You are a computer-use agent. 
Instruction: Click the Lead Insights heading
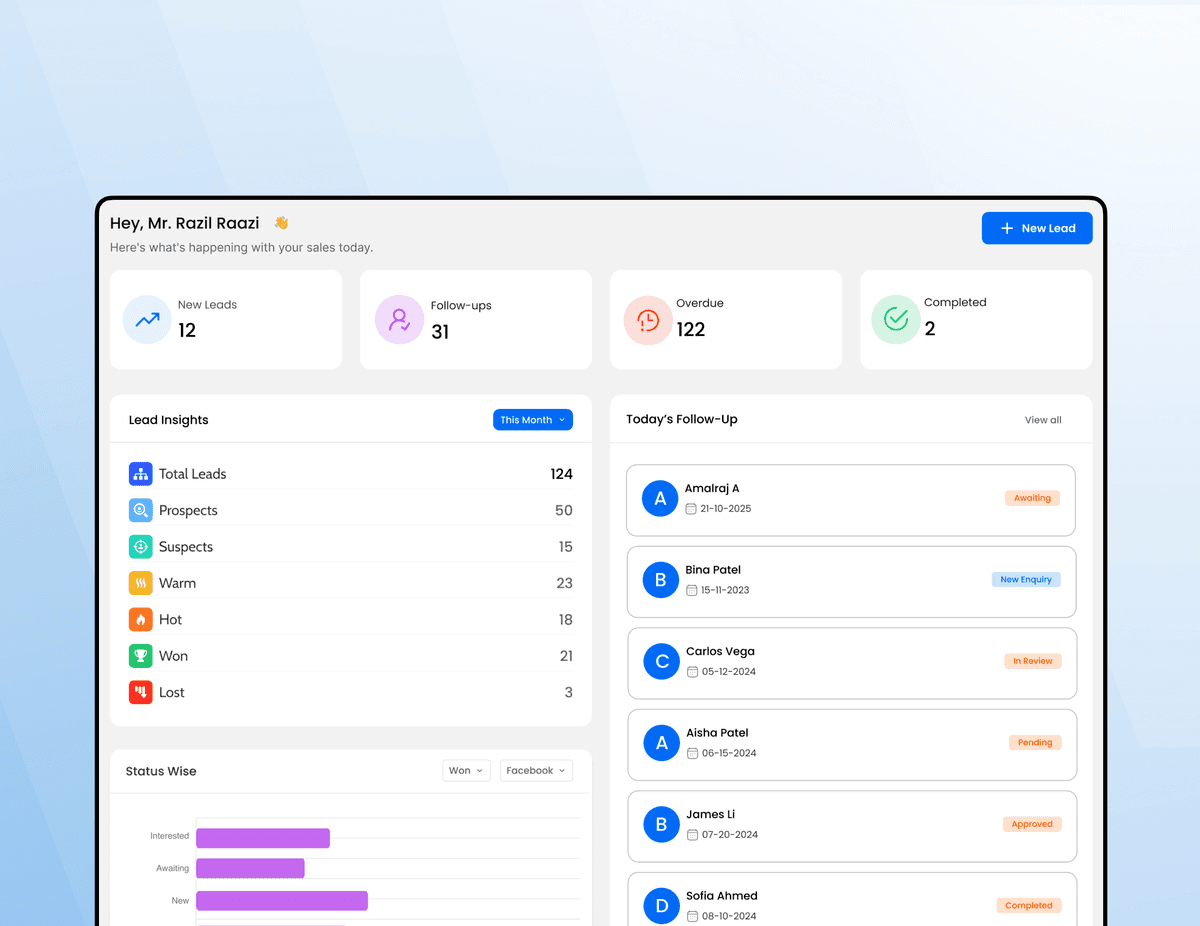click(169, 420)
